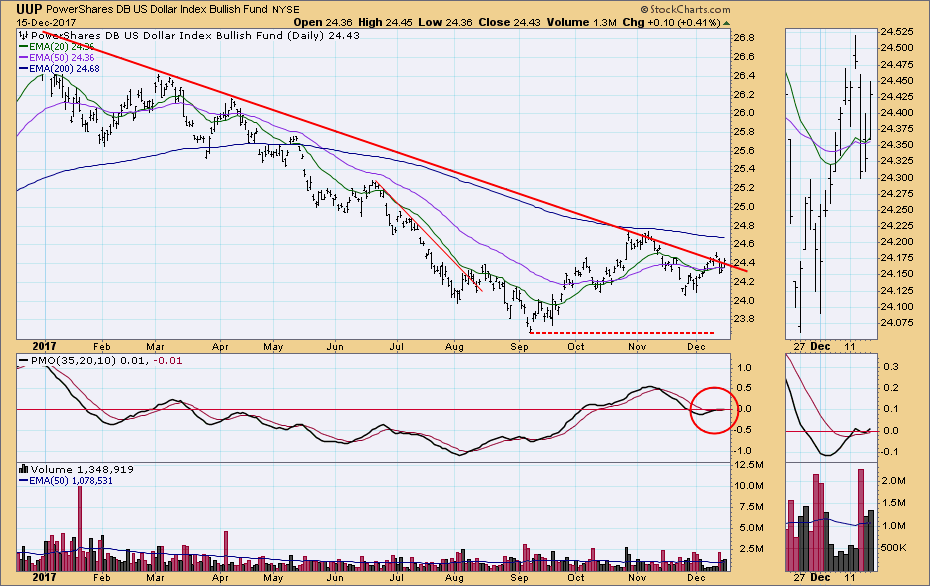Click the PowerShares Daily 24.43 chart legend
930x586 pixels.
[190, 36]
